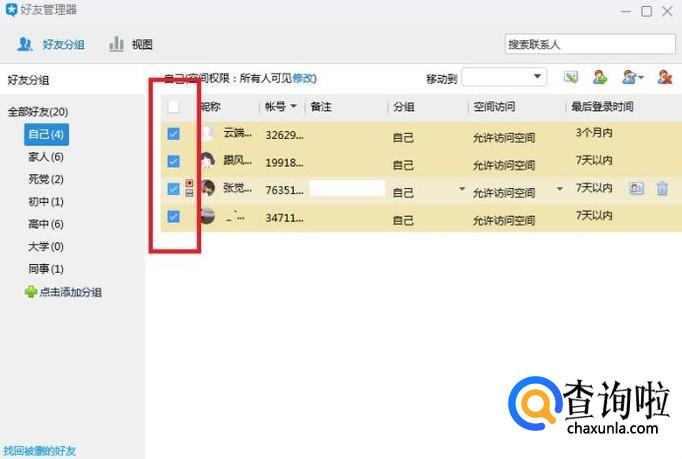This screenshot has width=682, height=459.
Task: Click account number 32629...
Action: [284, 135]
